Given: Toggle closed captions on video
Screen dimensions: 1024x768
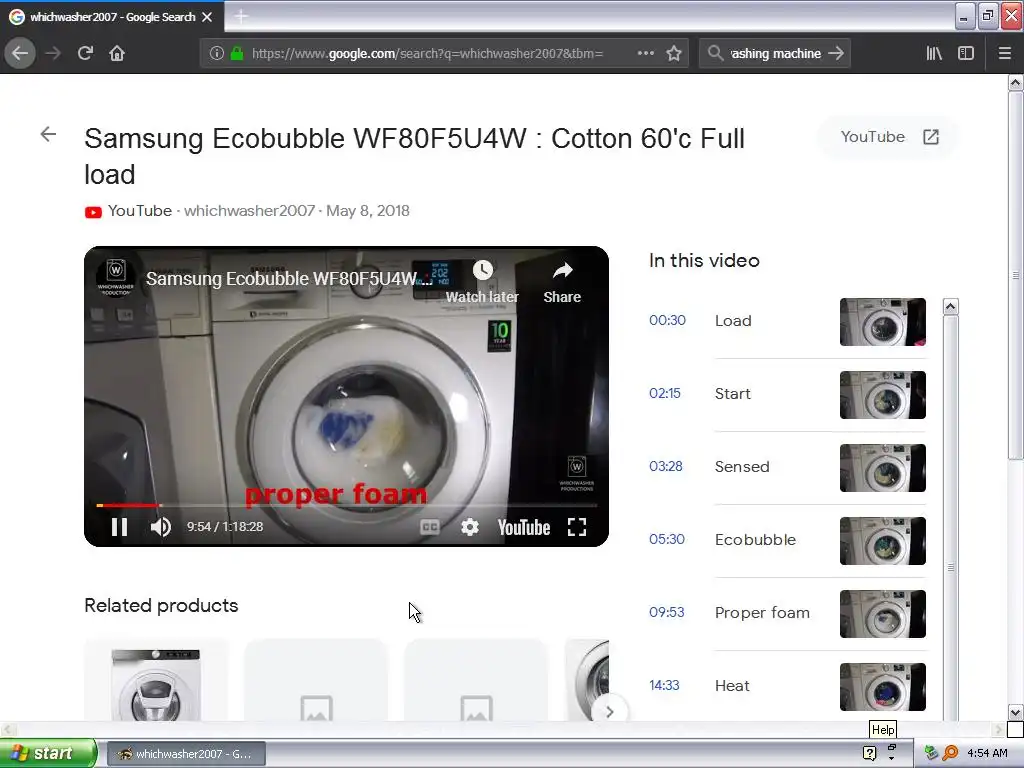Looking at the screenshot, I should click(x=430, y=527).
